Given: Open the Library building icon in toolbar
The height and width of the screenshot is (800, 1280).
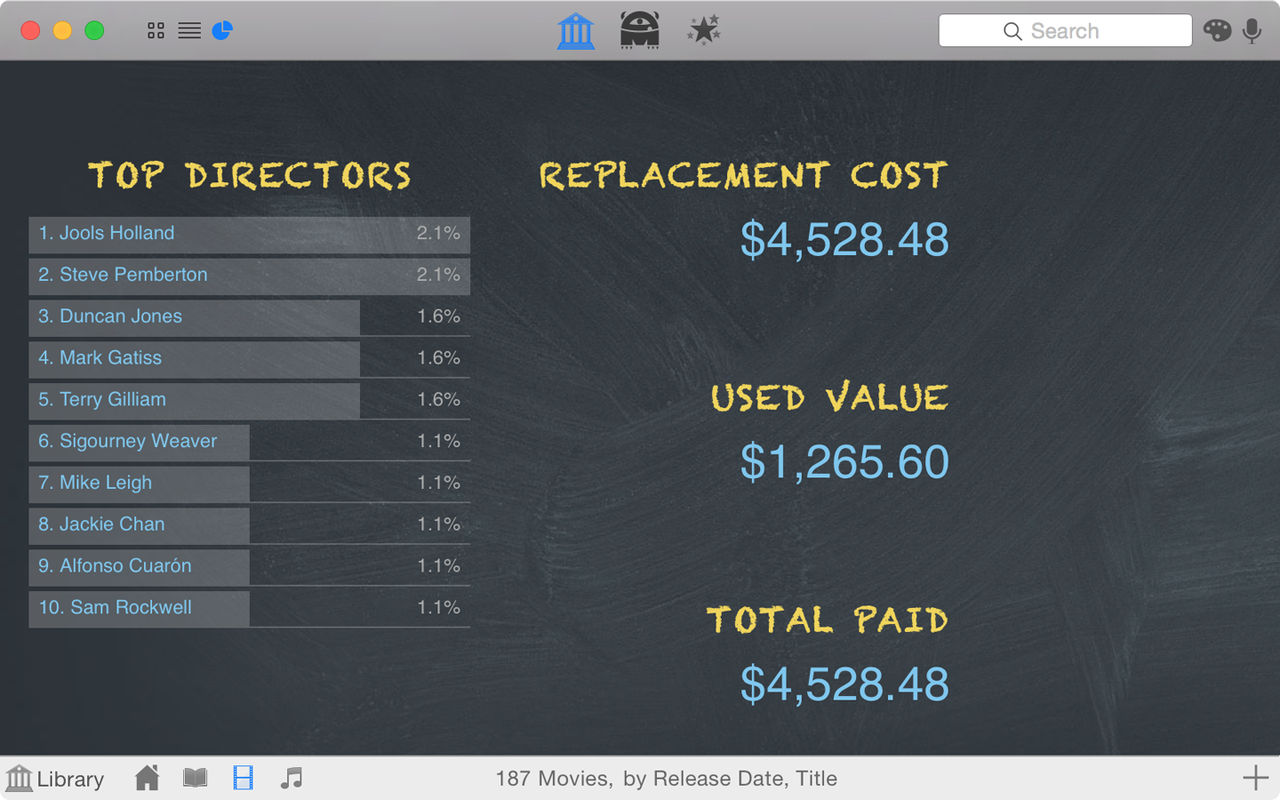Looking at the screenshot, I should click(x=576, y=30).
